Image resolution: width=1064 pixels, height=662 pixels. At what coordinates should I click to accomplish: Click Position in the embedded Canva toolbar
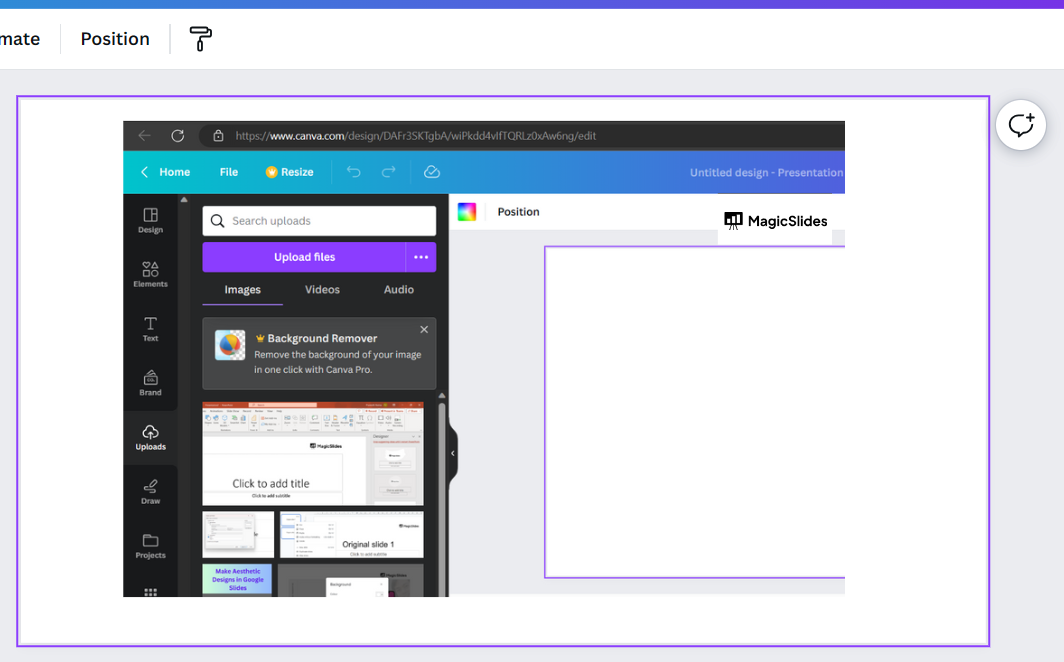tap(518, 212)
